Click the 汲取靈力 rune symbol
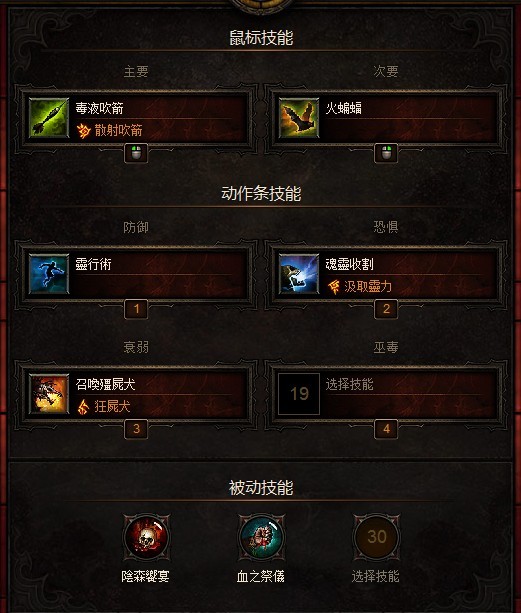The width and height of the screenshot is (521, 613). pyautogui.click(x=333, y=287)
